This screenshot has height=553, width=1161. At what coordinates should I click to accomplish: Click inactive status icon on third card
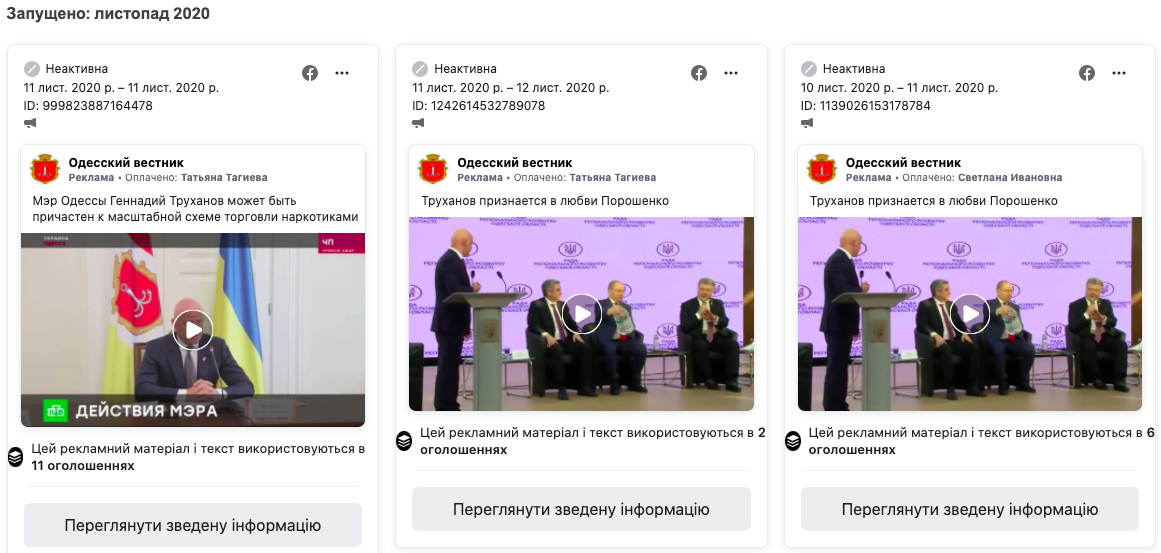click(809, 69)
